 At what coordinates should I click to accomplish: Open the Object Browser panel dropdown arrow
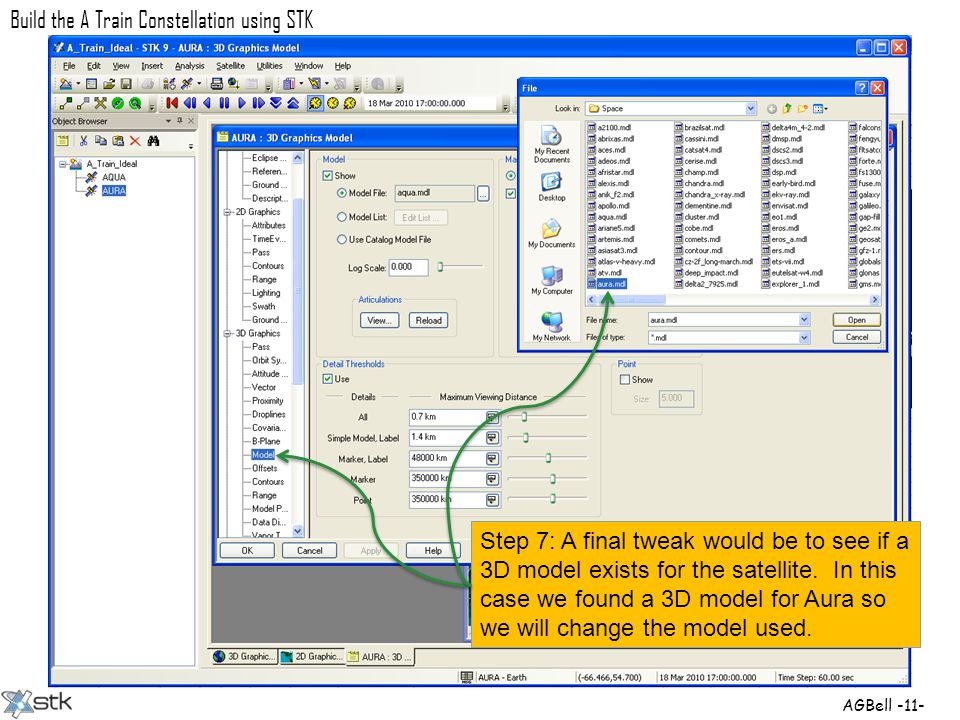(x=168, y=121)
